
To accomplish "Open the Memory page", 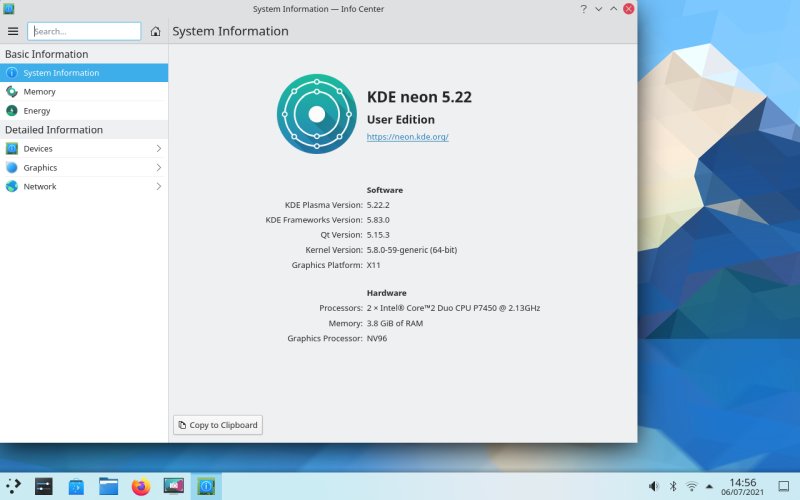I will click(x=84, y=92).
